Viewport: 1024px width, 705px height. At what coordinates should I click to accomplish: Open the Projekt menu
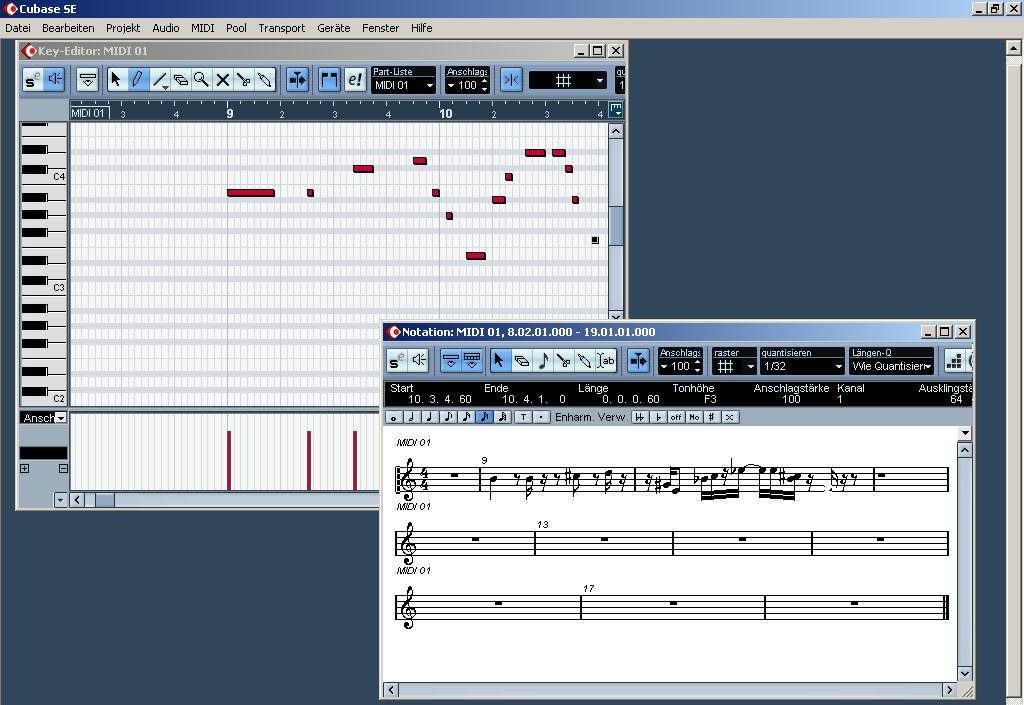(x=123, y=28)
